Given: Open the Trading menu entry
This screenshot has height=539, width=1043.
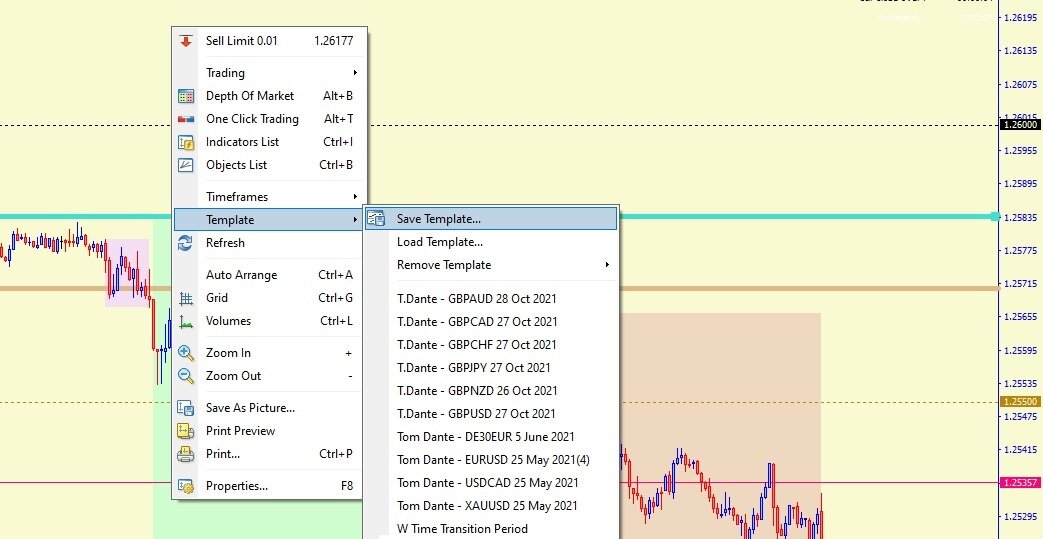Looking at the screenshot, I should point(269,73).
